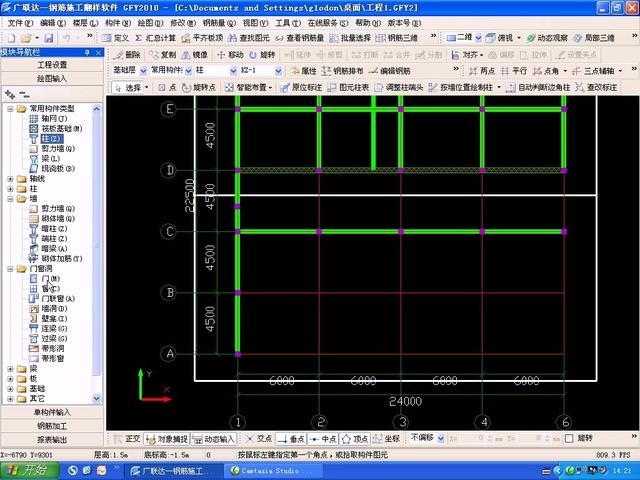Click 镜像 mirror tool
Viewport: 640px width, 480px height.
[195, 55]
